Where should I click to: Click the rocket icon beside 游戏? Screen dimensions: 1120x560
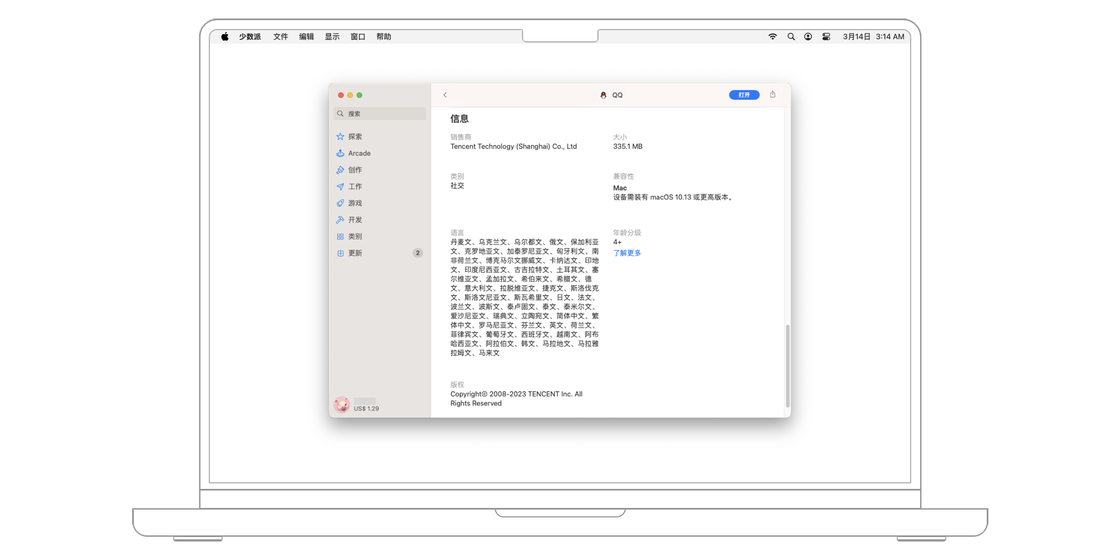[x=341, y=203]
